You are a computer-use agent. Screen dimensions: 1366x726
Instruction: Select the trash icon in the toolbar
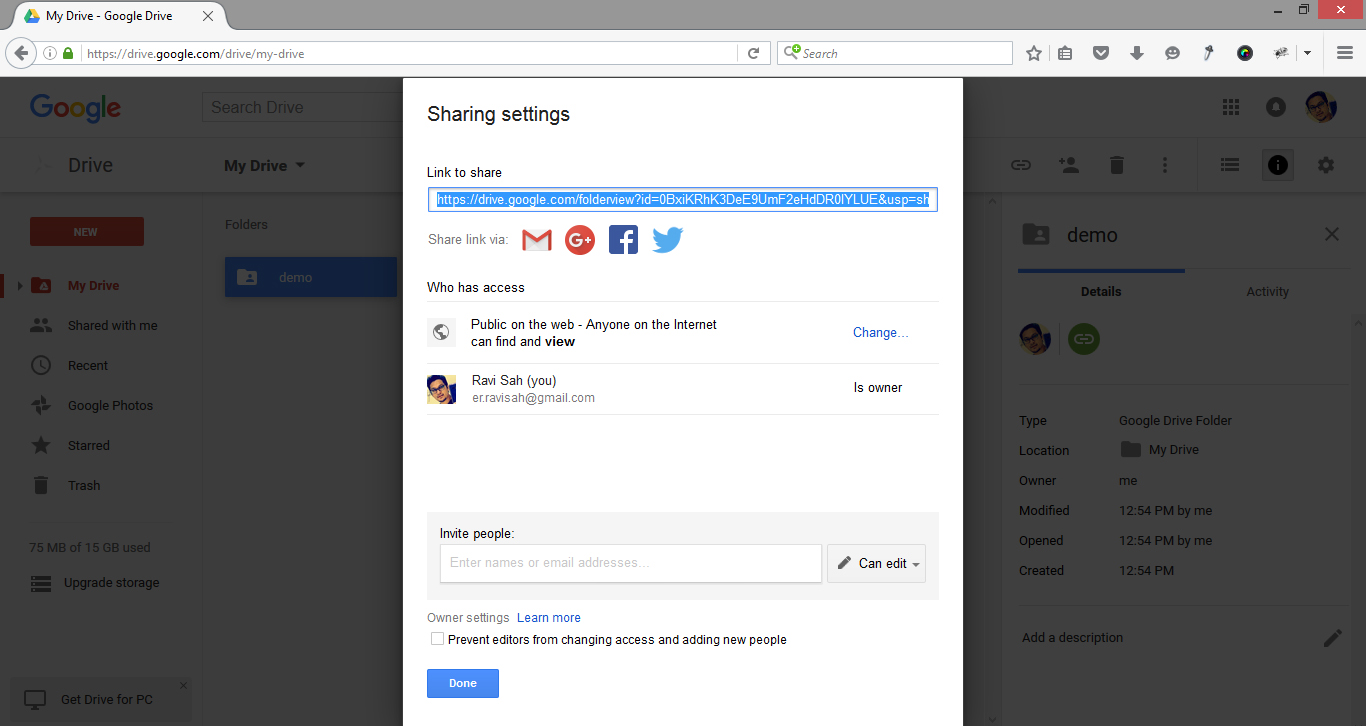[1116, 164]
